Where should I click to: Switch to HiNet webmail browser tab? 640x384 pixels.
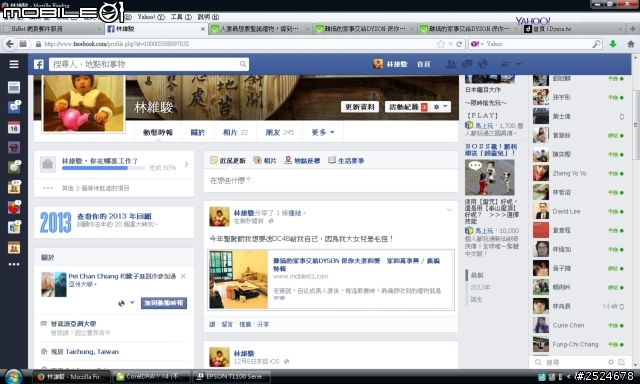click(52, 29)
